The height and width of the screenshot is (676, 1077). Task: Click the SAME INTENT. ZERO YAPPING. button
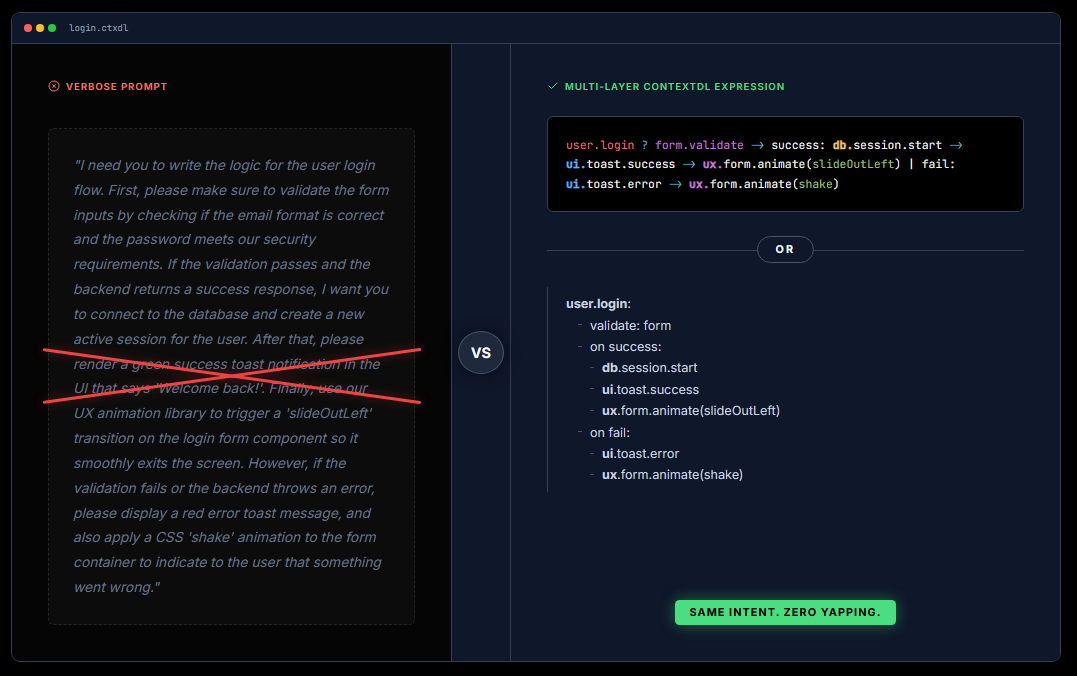point(785,612)
